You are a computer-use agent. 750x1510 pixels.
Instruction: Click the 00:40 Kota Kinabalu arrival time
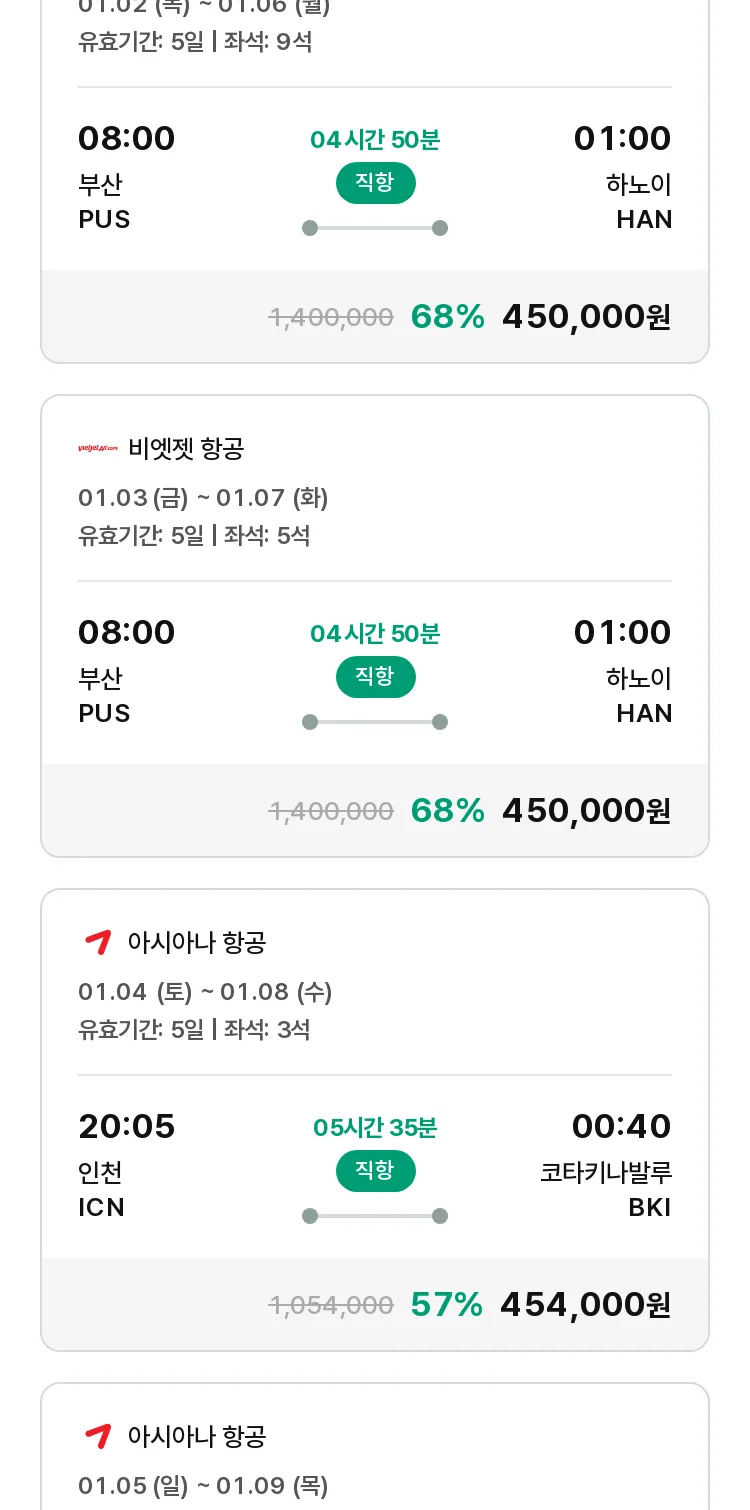pos(621,1127)
